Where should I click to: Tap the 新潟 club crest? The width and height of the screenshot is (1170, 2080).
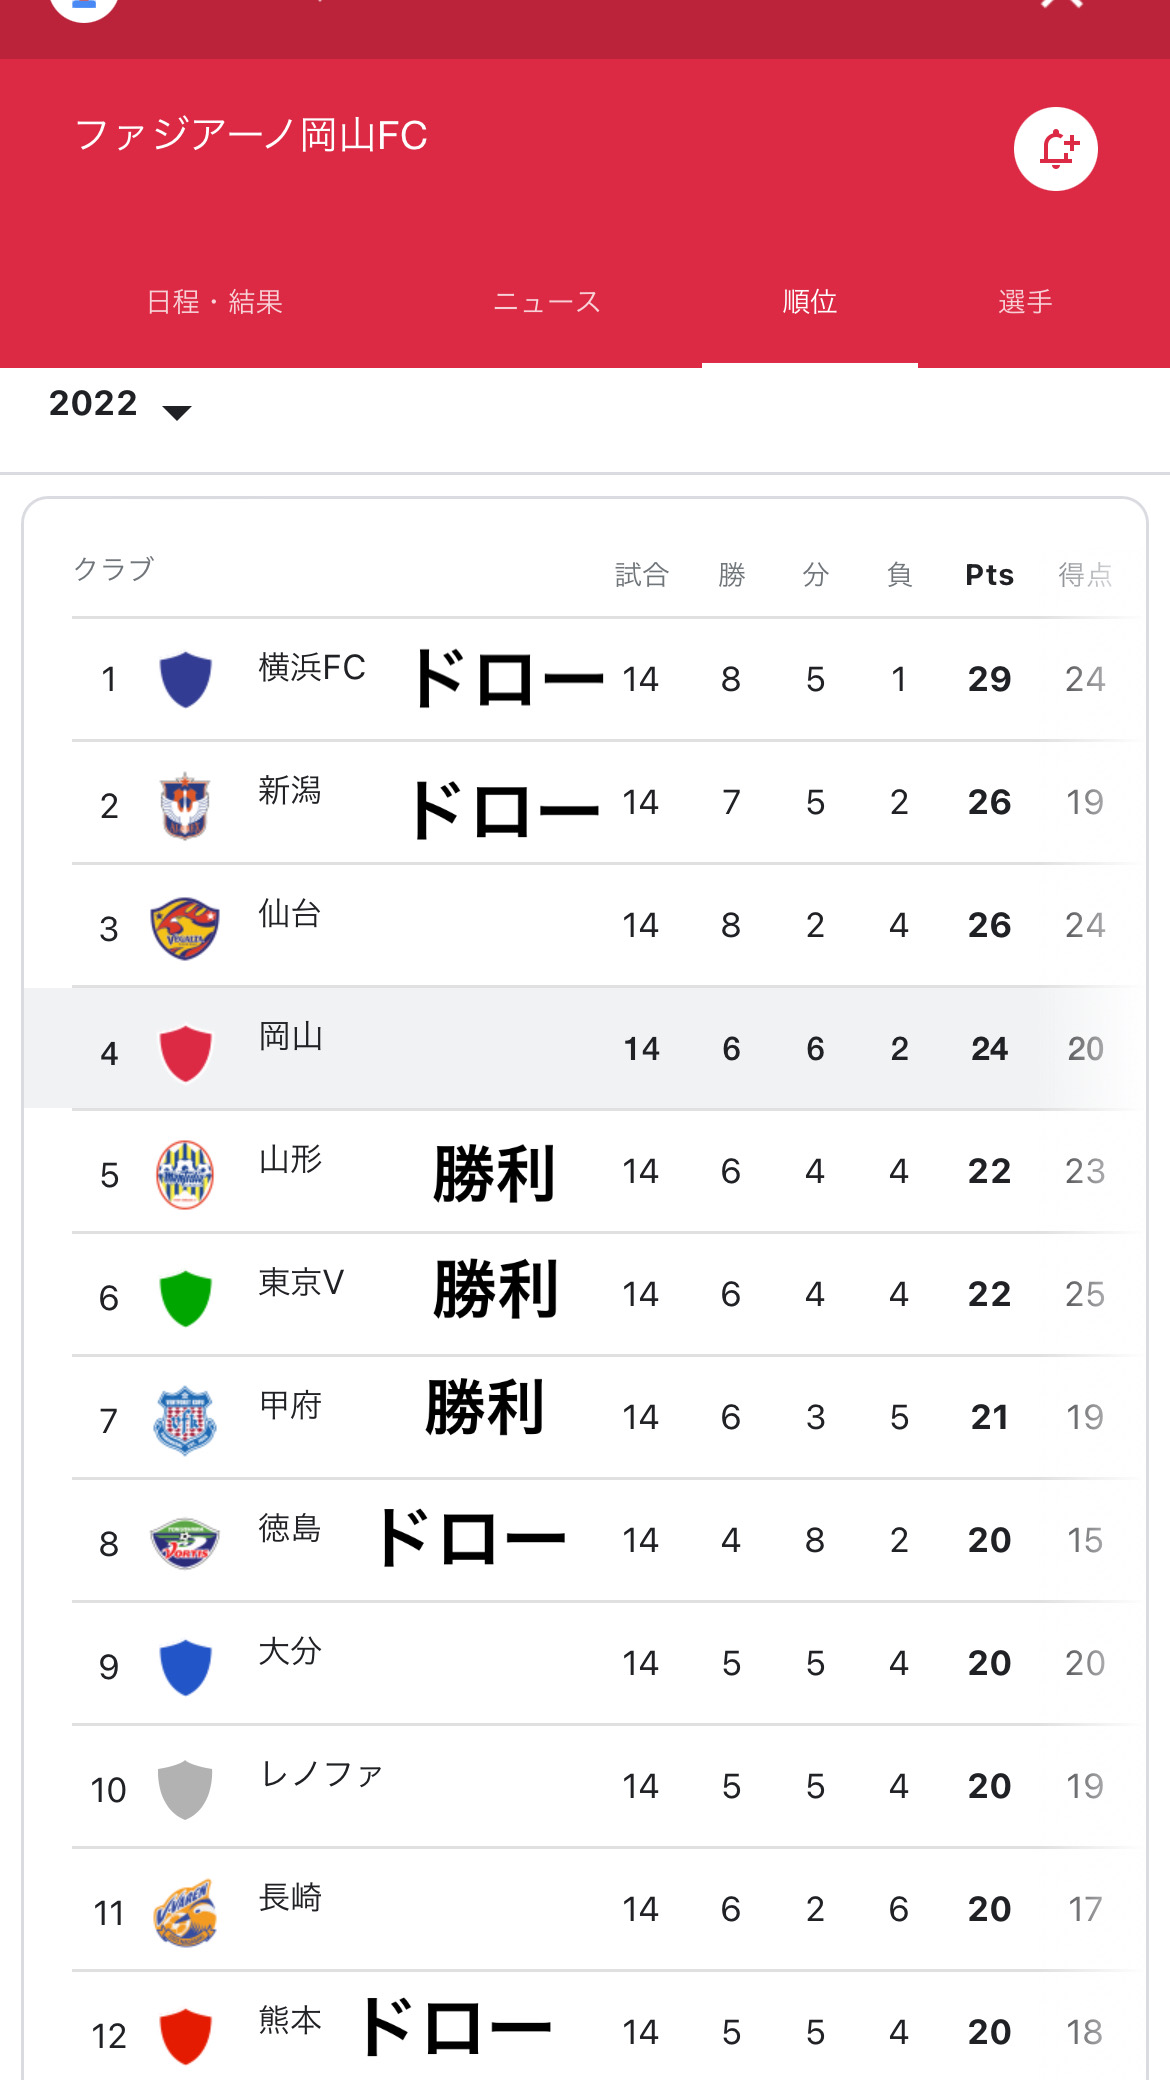(x=185, y=804)
